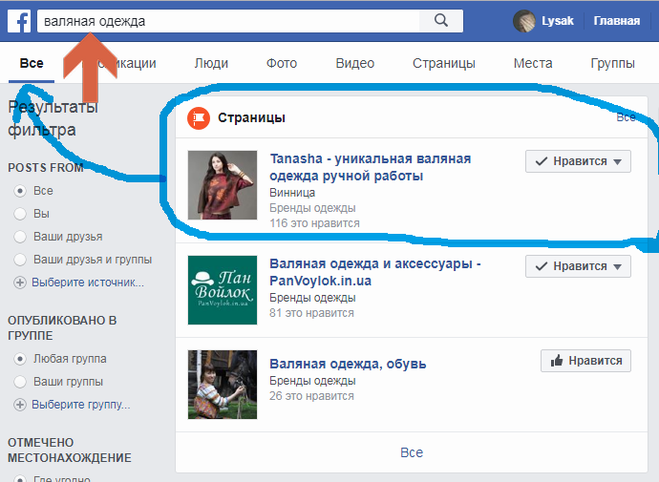The width and height of the screenshot is (659, 482).
Task: Open the Lysak profile name link
Action: click(x=557, y=21)
